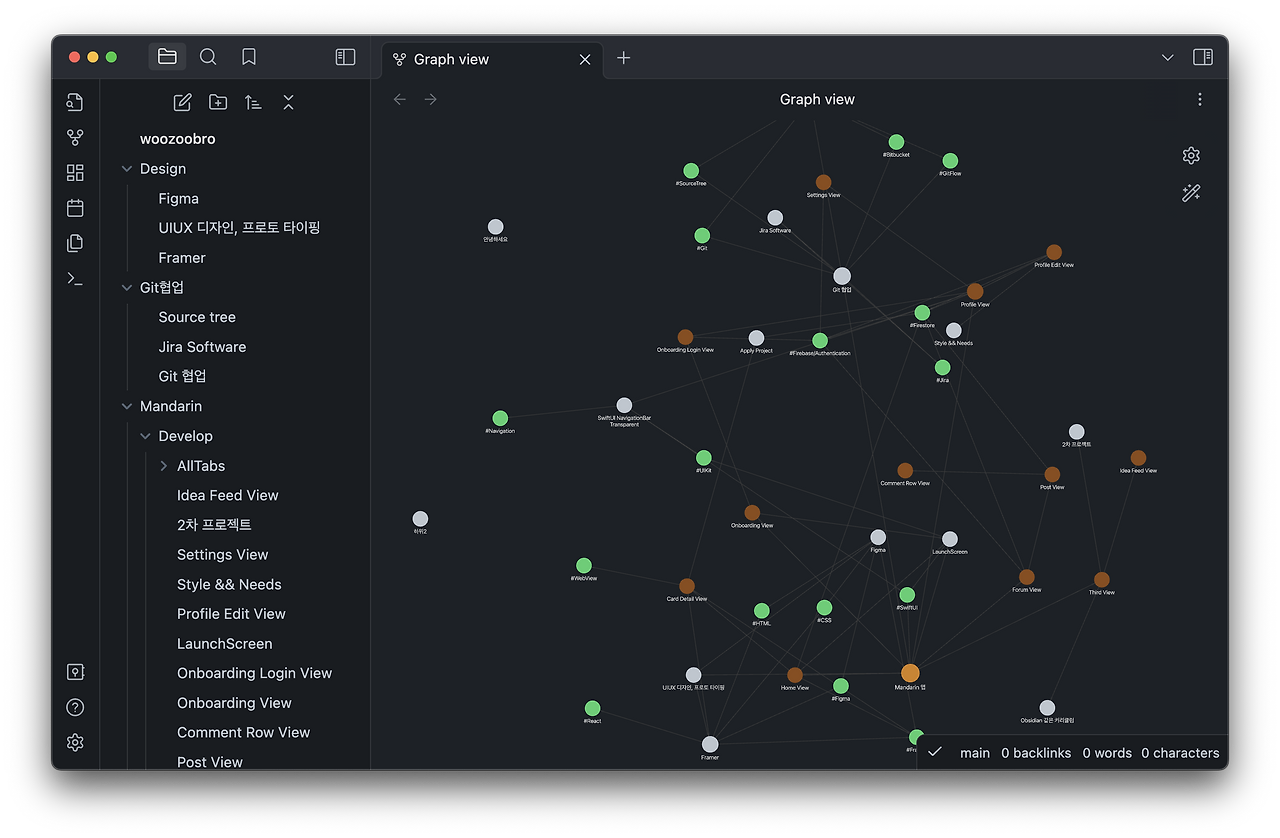Screen dimensions: 1280x838
Task: Open the file explorer folder icon tab
Action: 167,57
